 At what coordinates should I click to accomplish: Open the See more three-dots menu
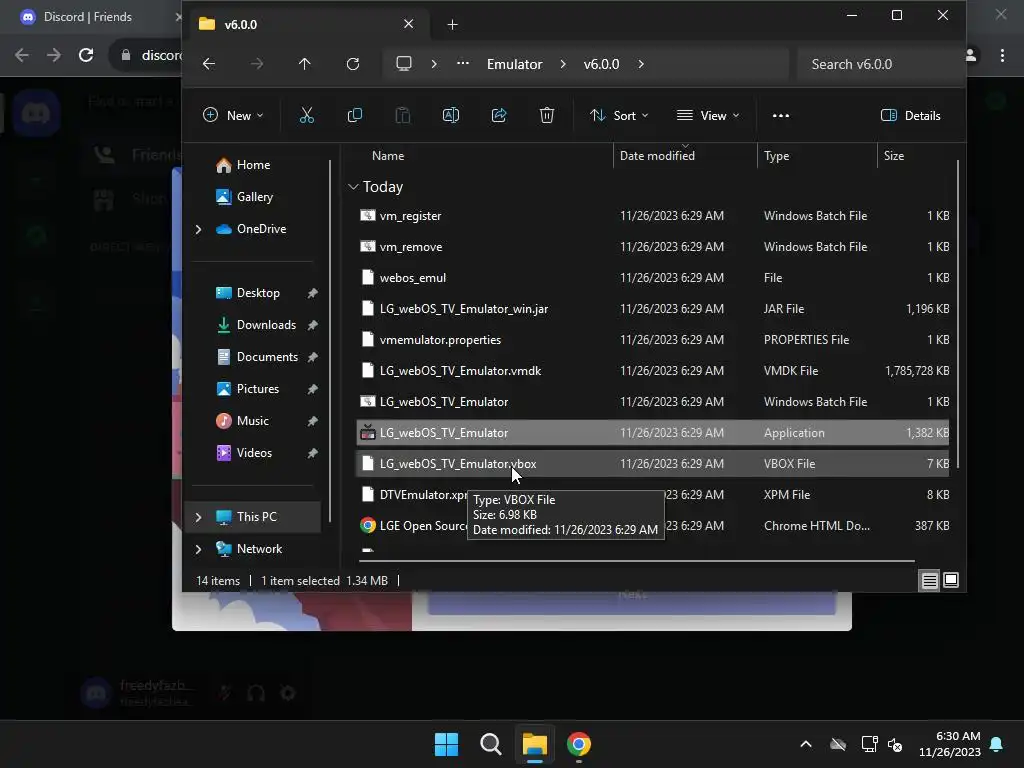click(x=780, y=116)
